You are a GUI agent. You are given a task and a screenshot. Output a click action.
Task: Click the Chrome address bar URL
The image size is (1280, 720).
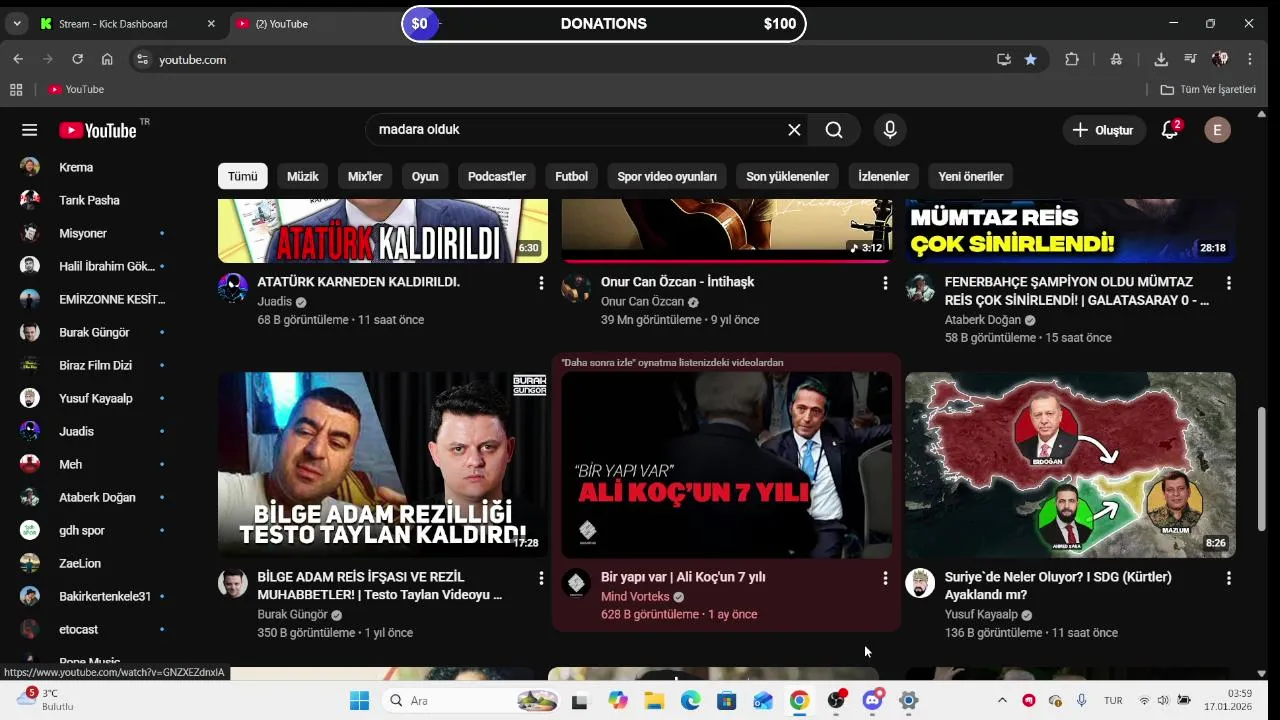(x=192, y=59)
